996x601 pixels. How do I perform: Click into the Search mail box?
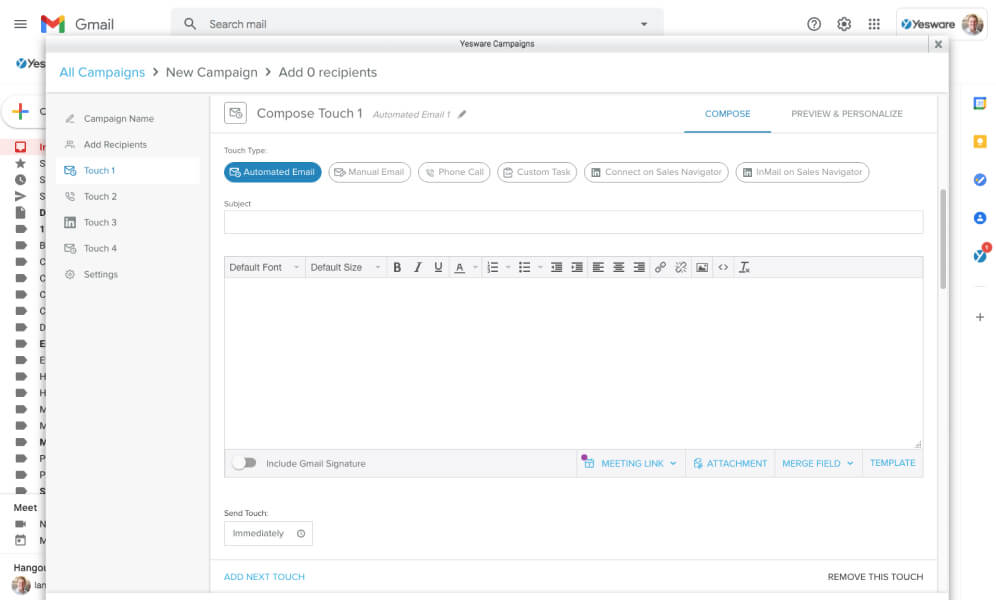point(416,24)
